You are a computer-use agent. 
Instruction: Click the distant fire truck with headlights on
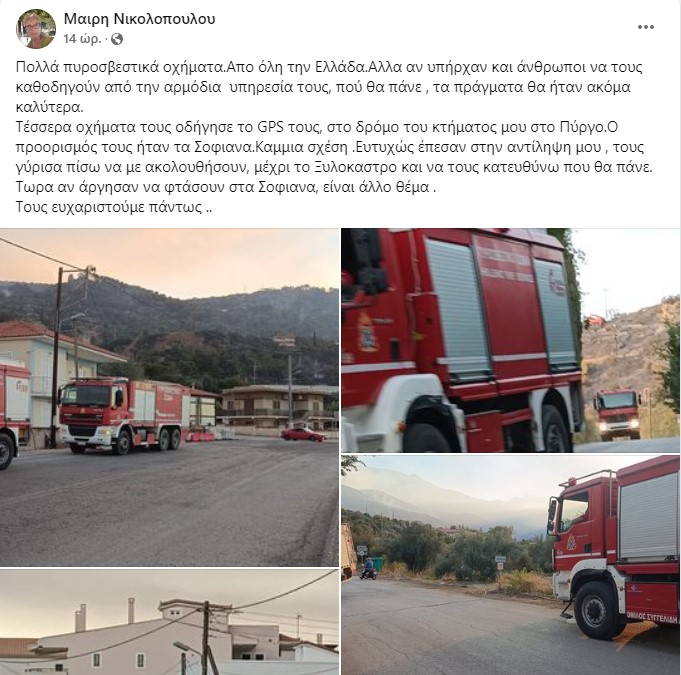tap(617, 414)
